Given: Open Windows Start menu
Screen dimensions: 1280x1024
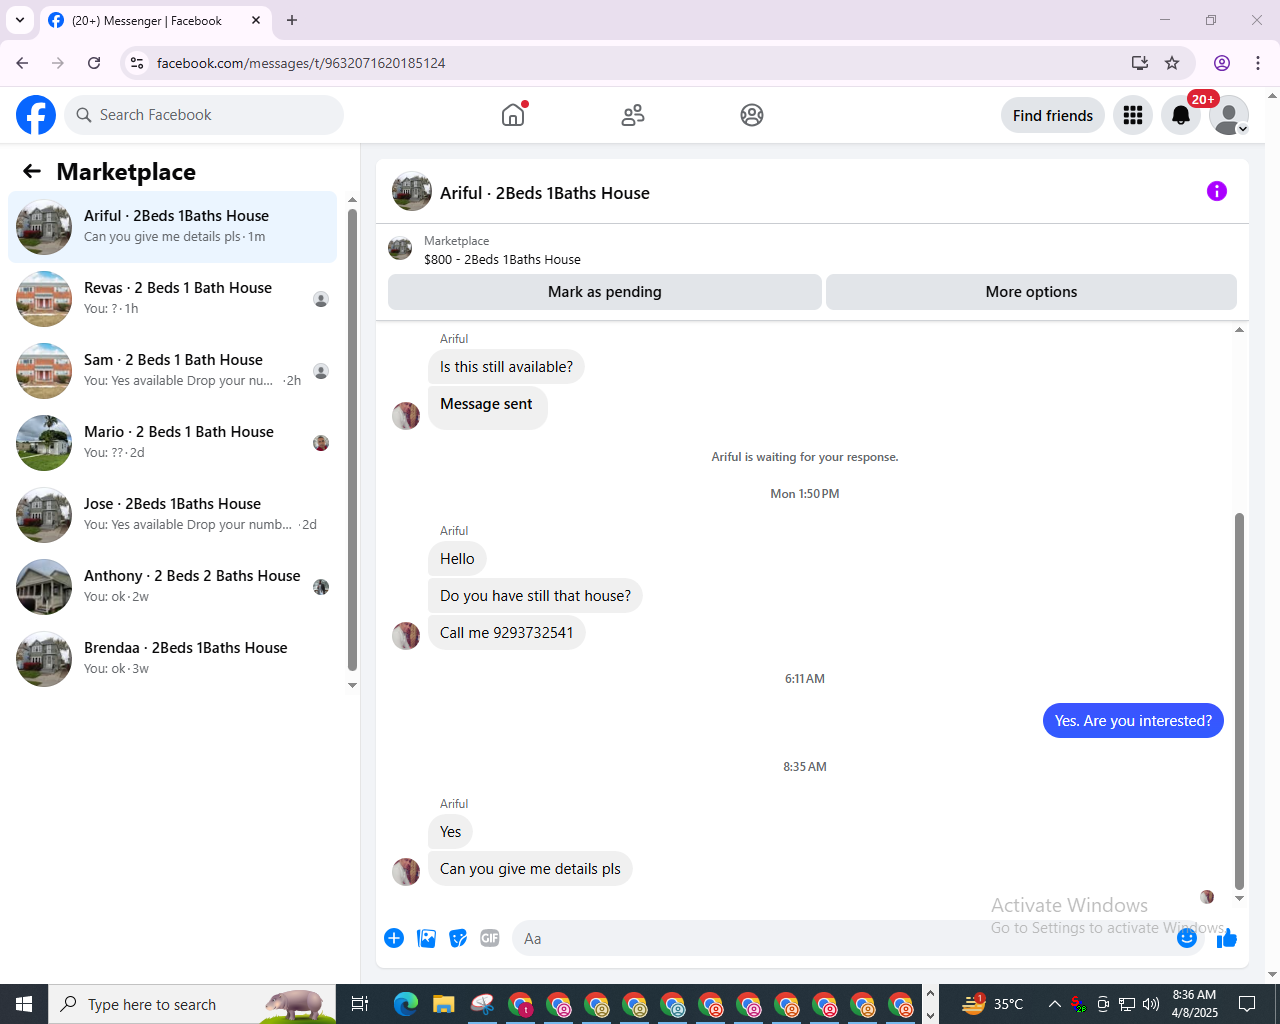Looking at the screenshot, I should [x=24, y=1004].
